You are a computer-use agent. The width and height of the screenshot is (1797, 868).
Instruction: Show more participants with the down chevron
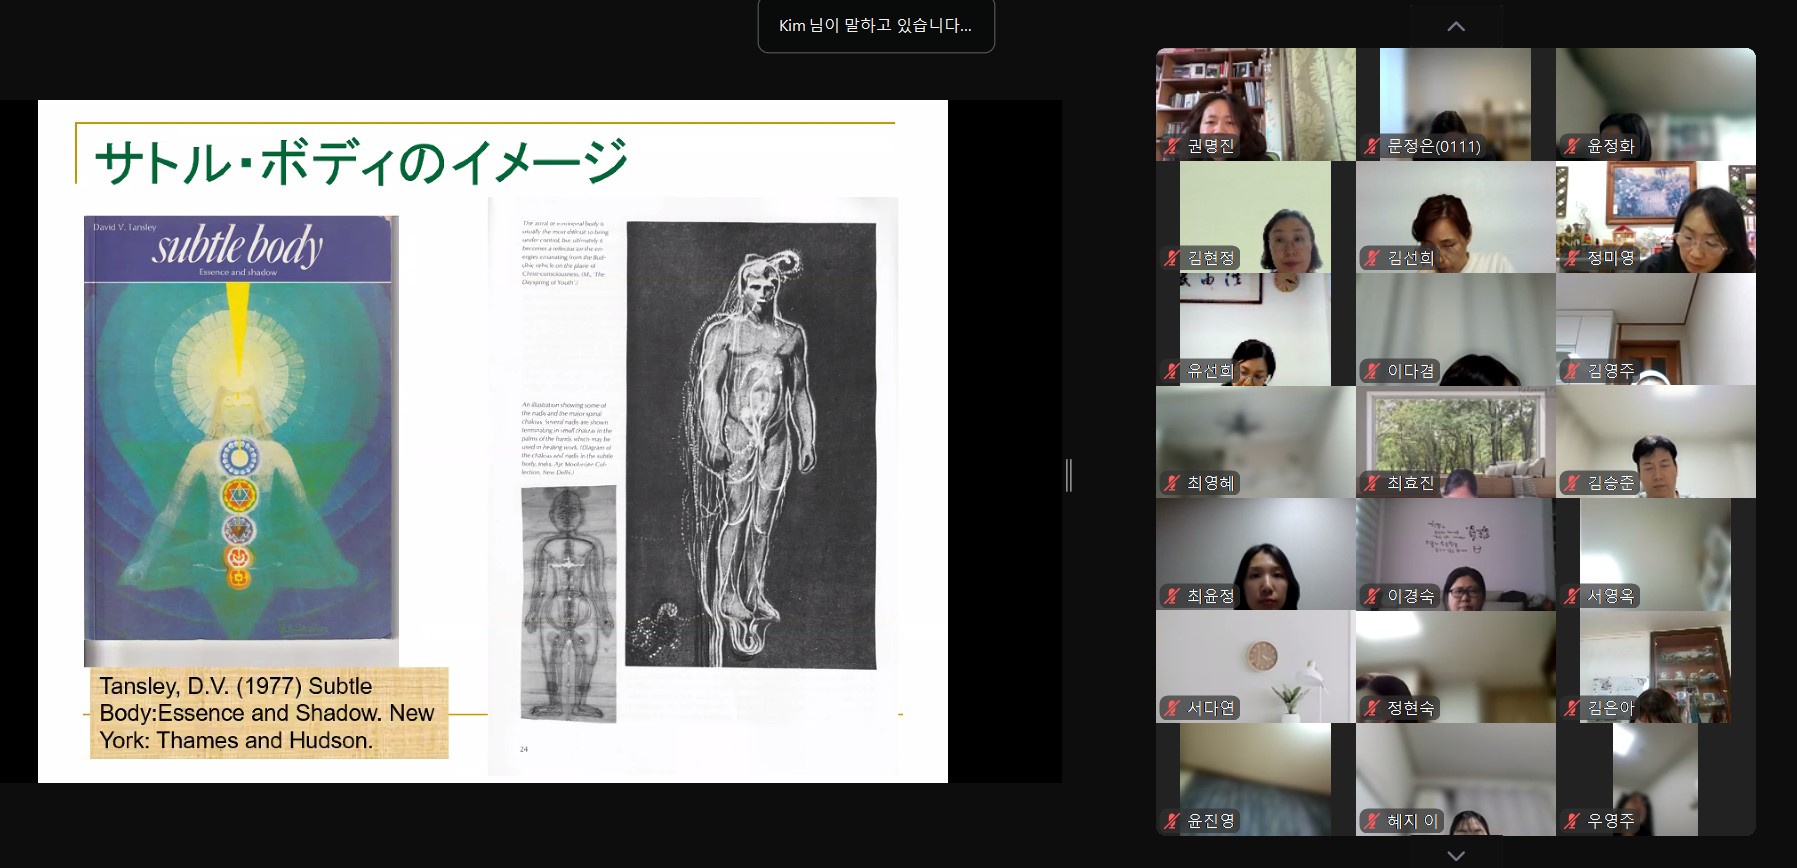coord(1456,855)
